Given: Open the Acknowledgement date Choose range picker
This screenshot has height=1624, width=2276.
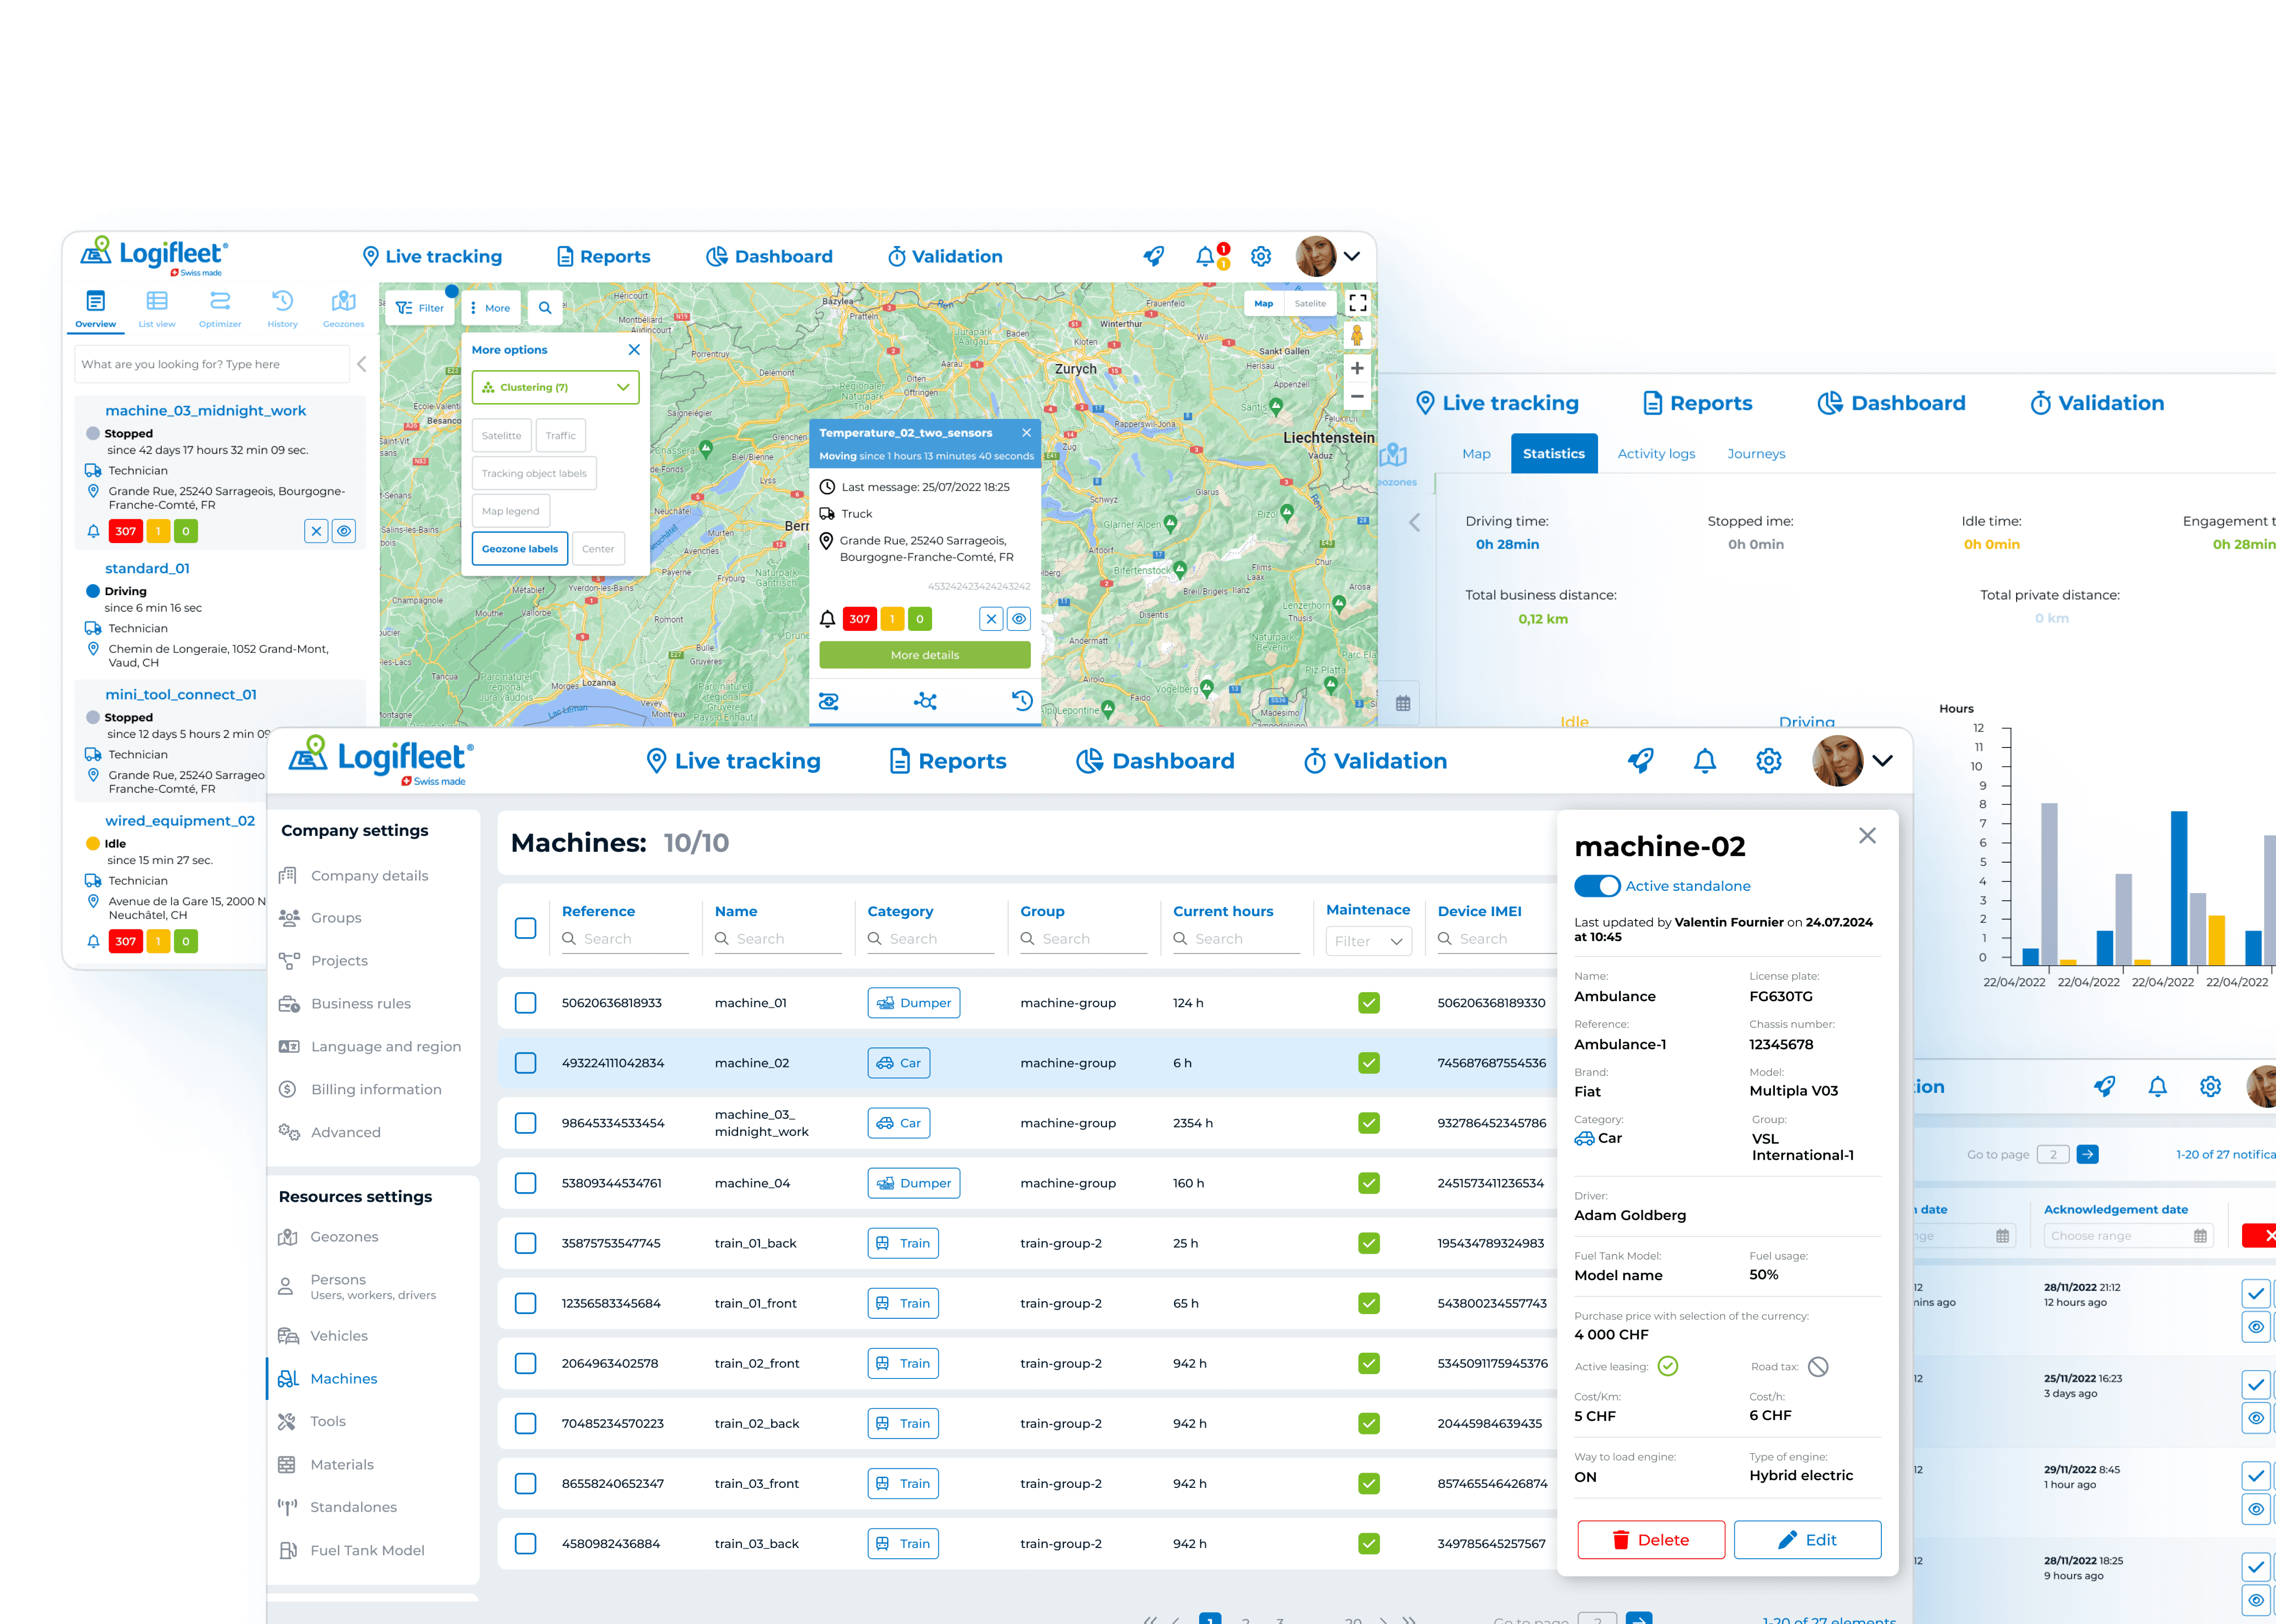Looking at the screenshot, I should coord(2128,1236).
